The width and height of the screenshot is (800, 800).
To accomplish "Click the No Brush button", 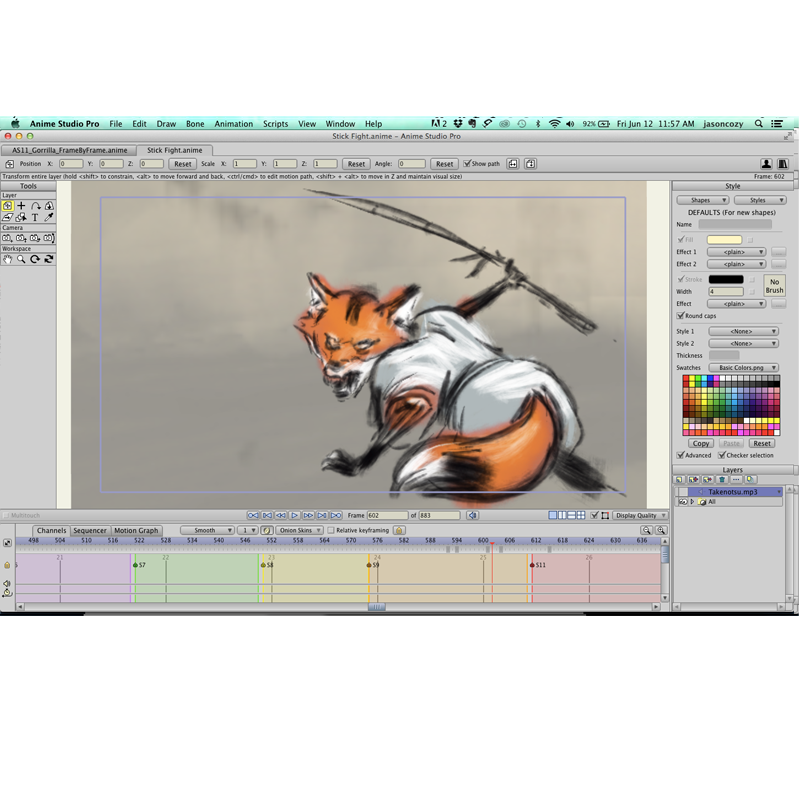I will [774, 286].
